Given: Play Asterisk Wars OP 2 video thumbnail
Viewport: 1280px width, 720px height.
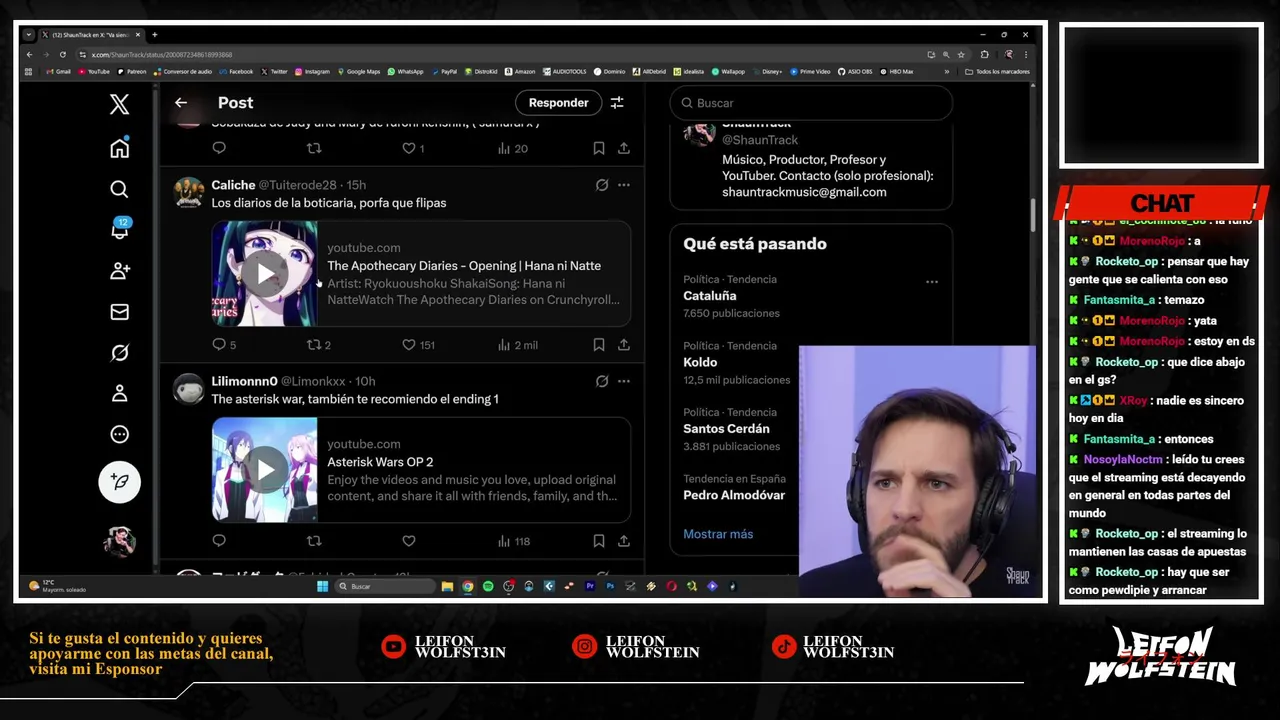Looking at the screenshot, I should tap(265, 469).
